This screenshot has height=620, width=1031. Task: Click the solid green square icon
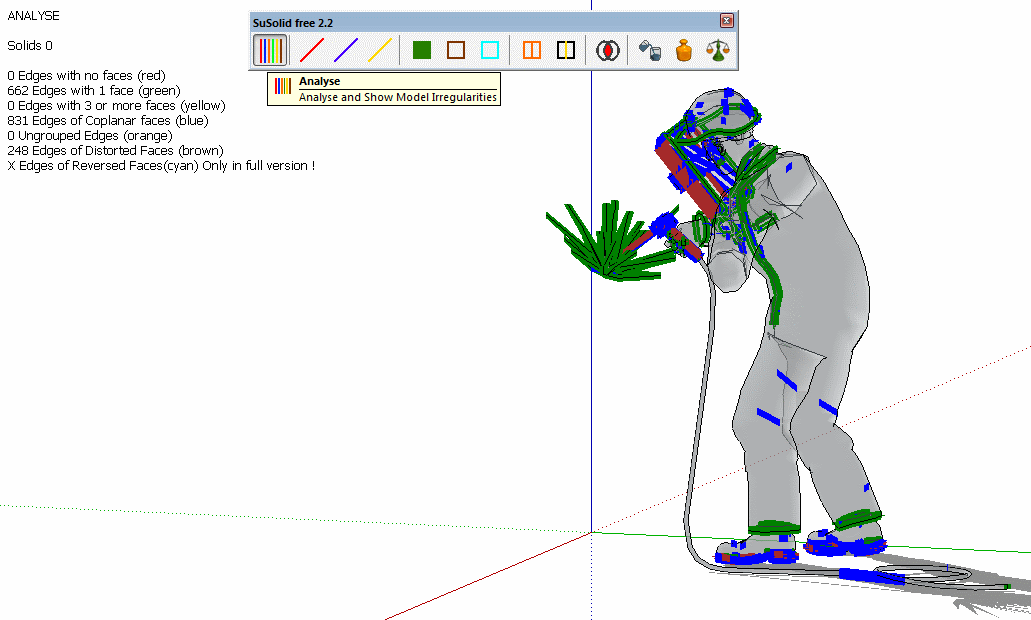422,50
